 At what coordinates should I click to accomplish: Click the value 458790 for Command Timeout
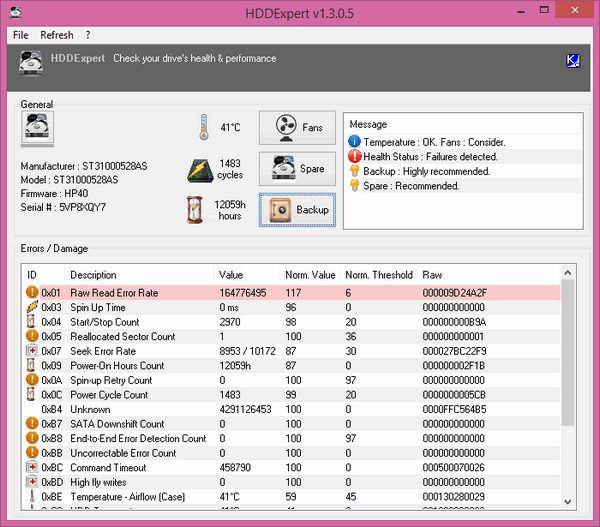click(235, 467)
